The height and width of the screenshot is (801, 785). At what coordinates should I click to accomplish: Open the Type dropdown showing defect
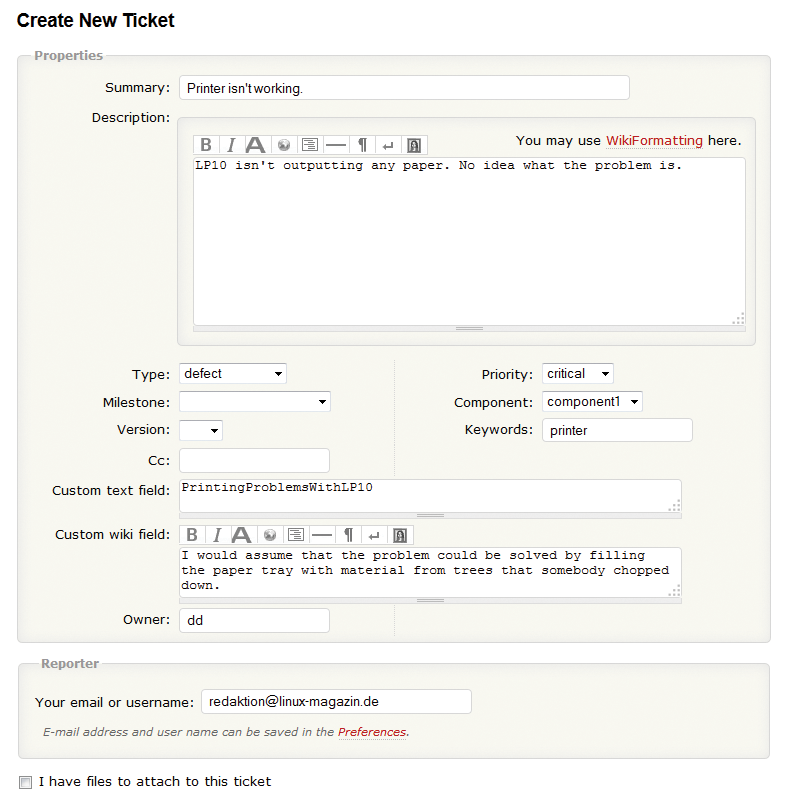click(232, 374)
